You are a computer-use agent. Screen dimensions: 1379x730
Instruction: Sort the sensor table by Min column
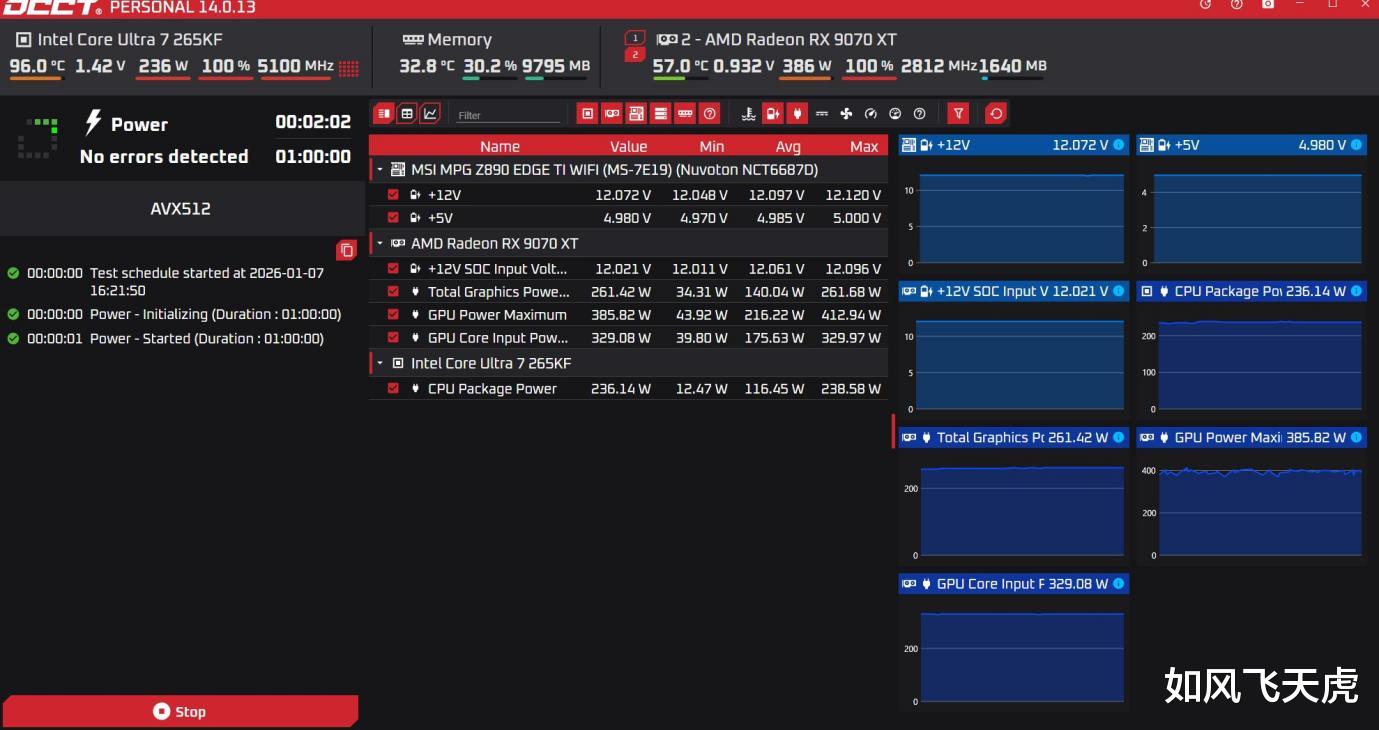712,146
